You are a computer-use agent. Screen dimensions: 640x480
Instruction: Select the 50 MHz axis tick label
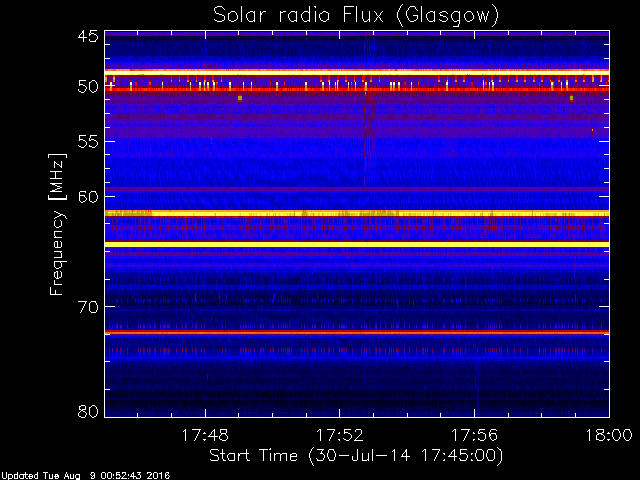click(x=88, y=87)
